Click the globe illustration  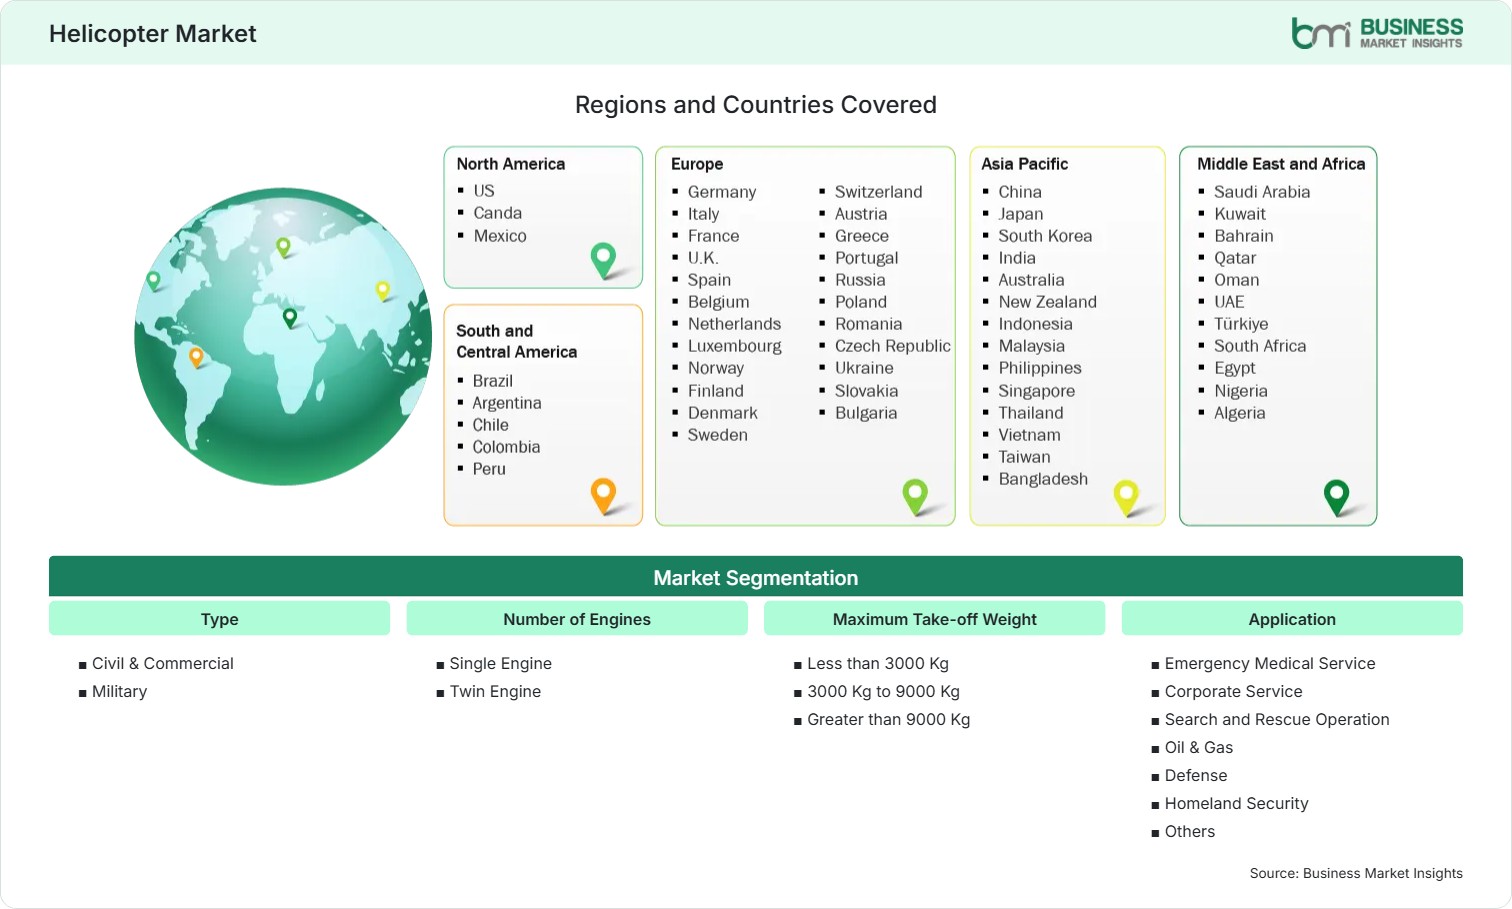[283, 336]
